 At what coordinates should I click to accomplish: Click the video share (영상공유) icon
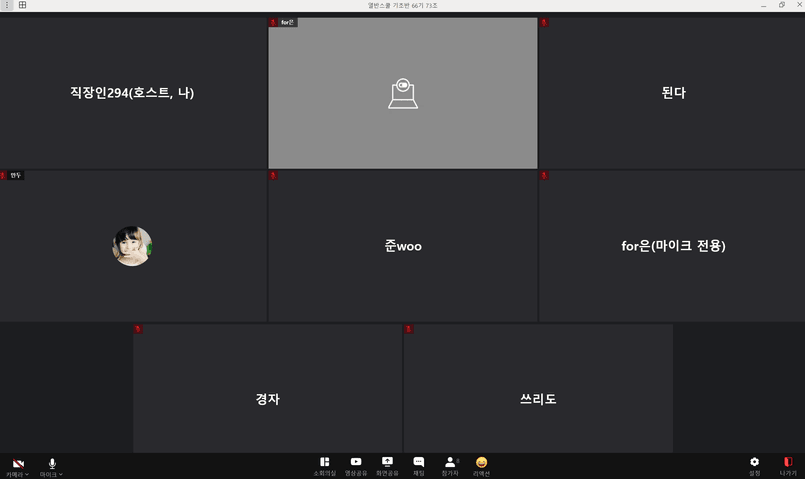[x=356, y=464]
